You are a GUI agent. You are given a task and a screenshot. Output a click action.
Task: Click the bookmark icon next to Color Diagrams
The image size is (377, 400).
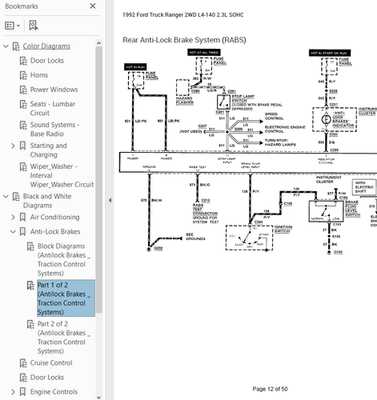tap(16, 46)
